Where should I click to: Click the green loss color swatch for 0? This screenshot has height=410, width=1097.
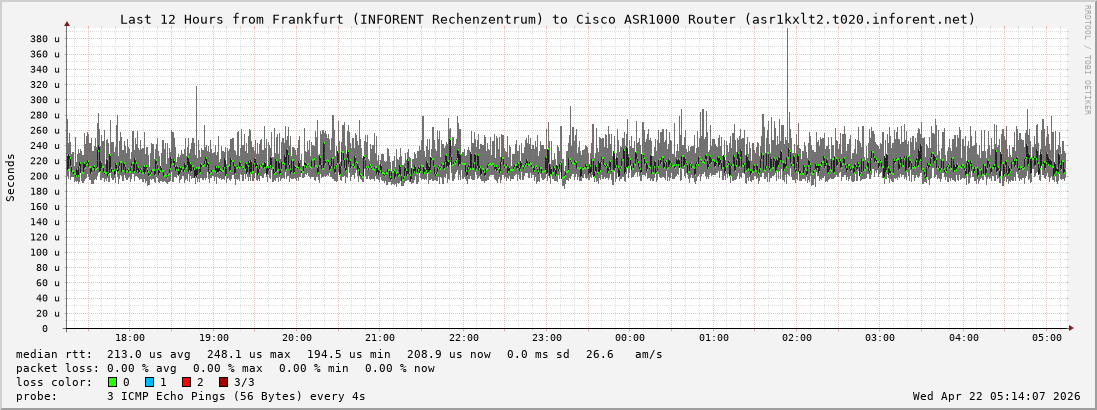112,382
